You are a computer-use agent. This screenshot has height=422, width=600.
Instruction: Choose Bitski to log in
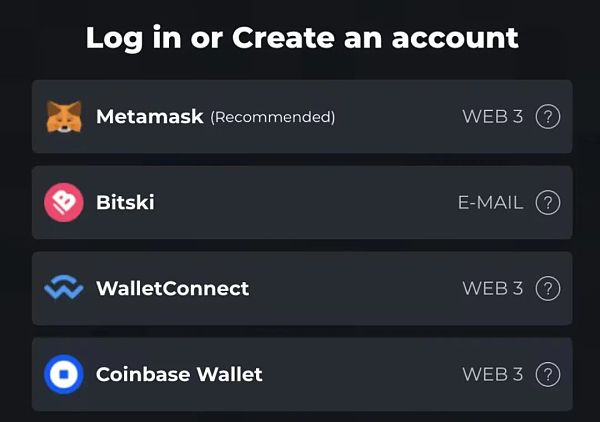pos(125,203)
